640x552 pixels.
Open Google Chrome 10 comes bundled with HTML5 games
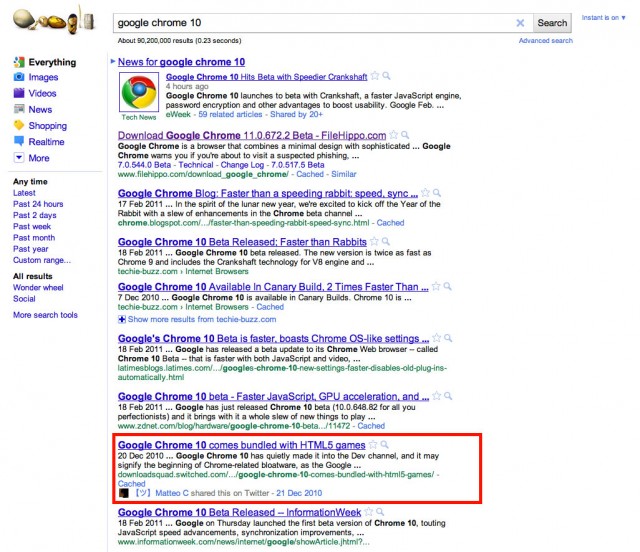(x=241, y=445)
